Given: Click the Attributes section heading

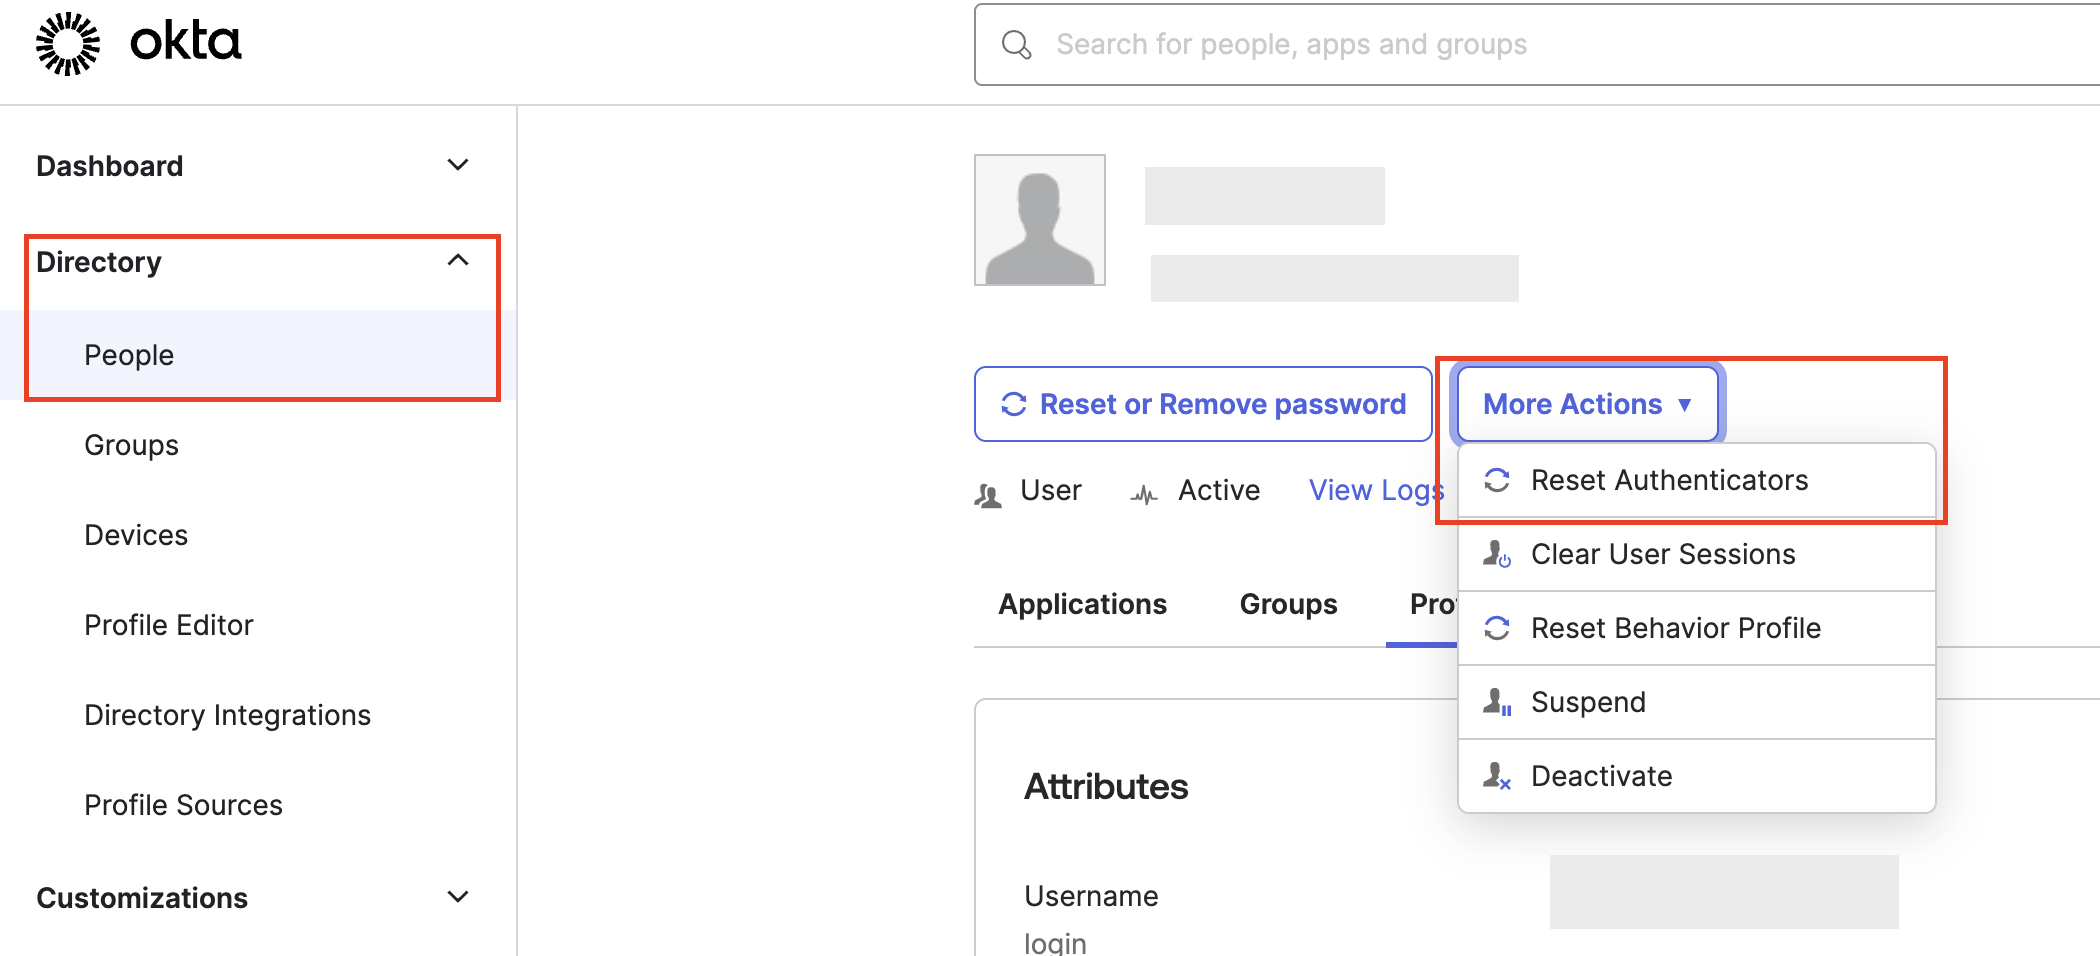Looking at the screenshot, I should 1106,787.
